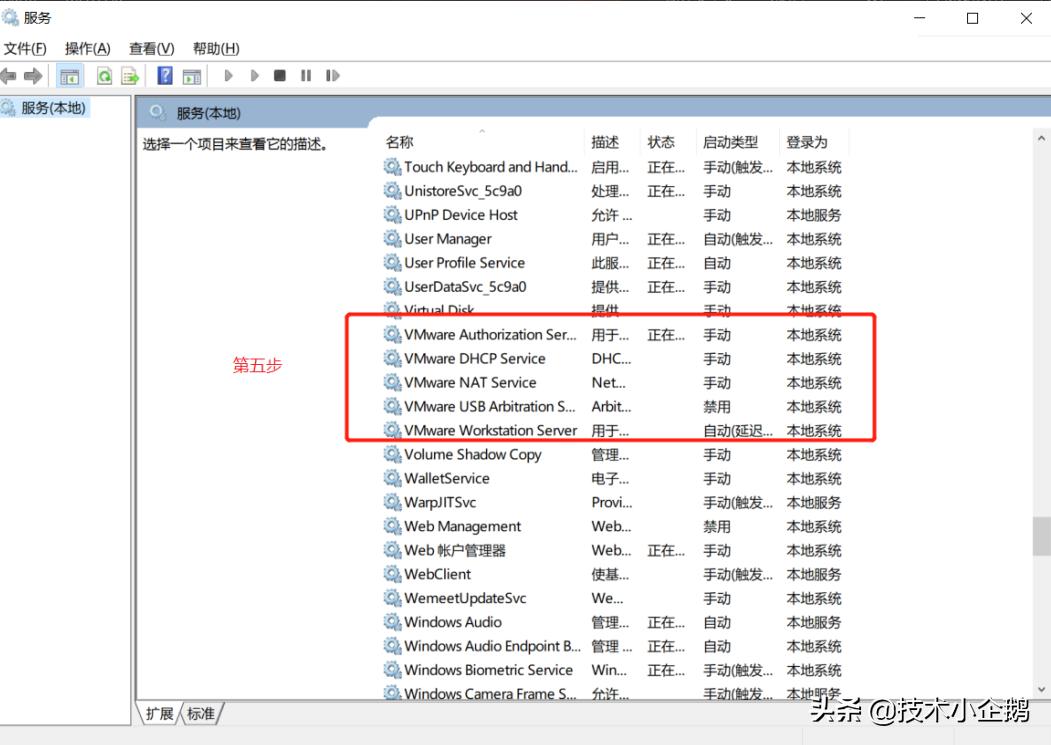Switch to the 扩展 tab
Viewport: 1051px width, 745px height.
pyautogui.click(x=160, y=714)
